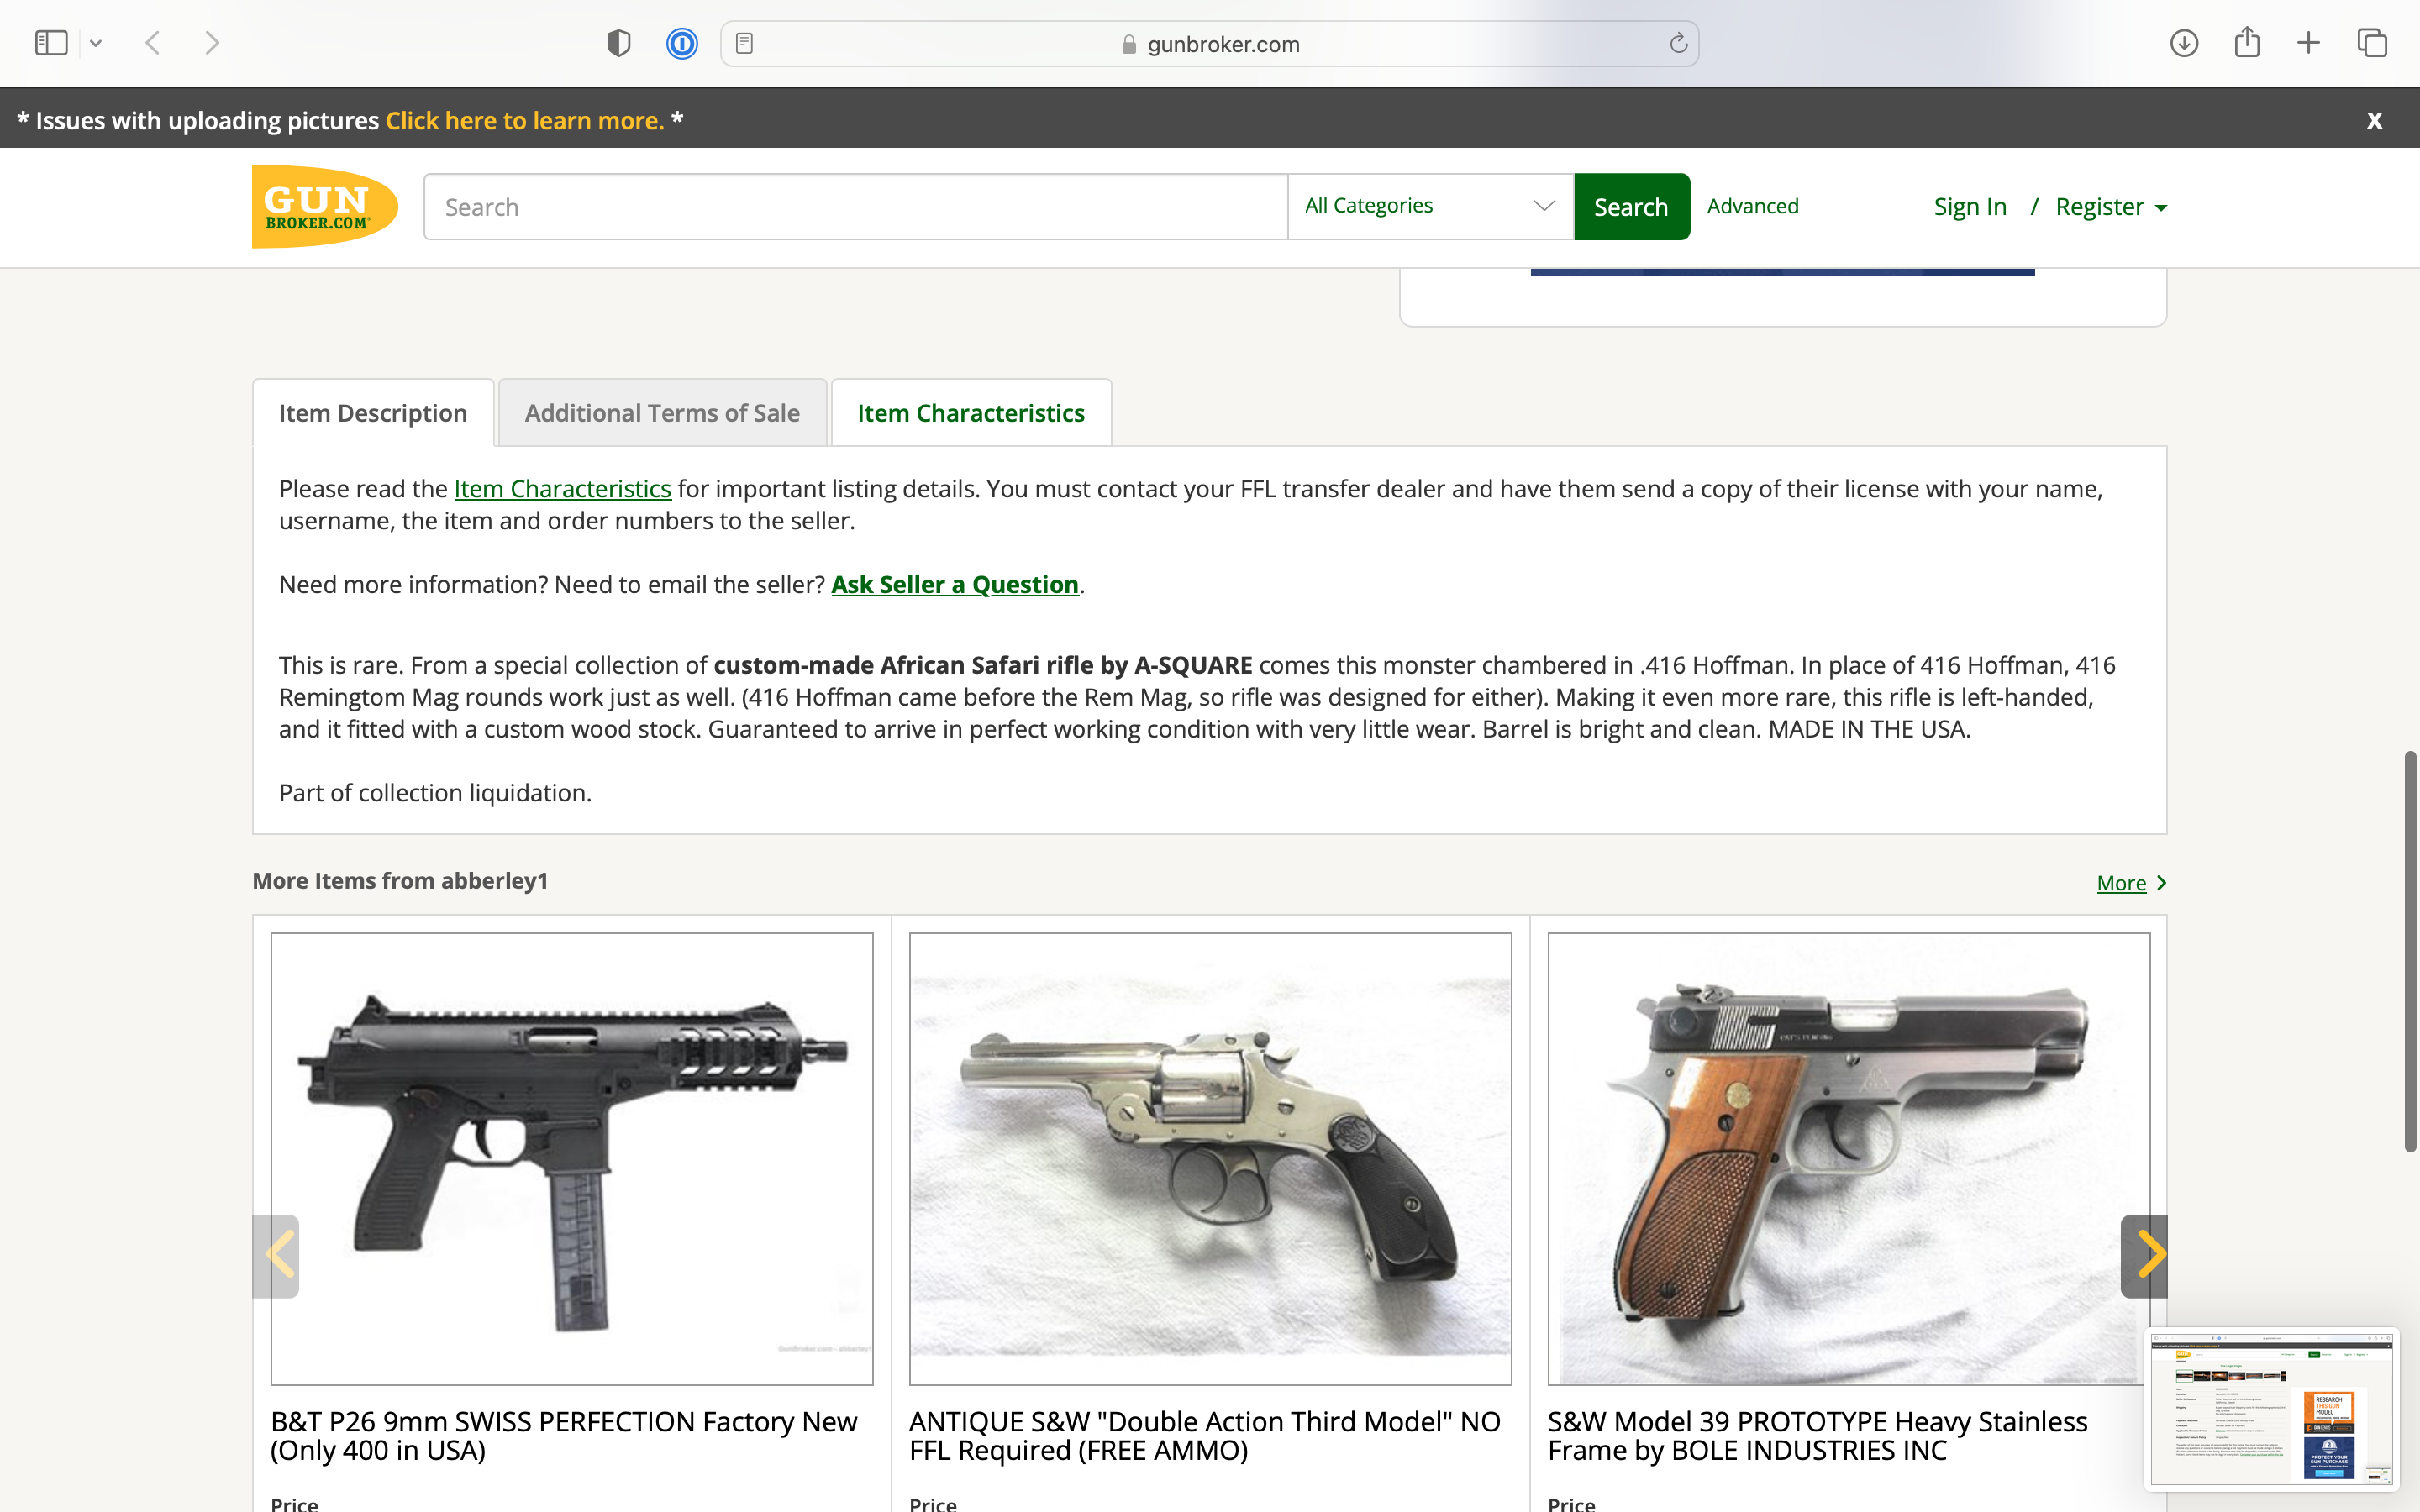Open the antique S&W revolver photo
This screenshot has height=1512, width=2420.
[1210, 1159]
